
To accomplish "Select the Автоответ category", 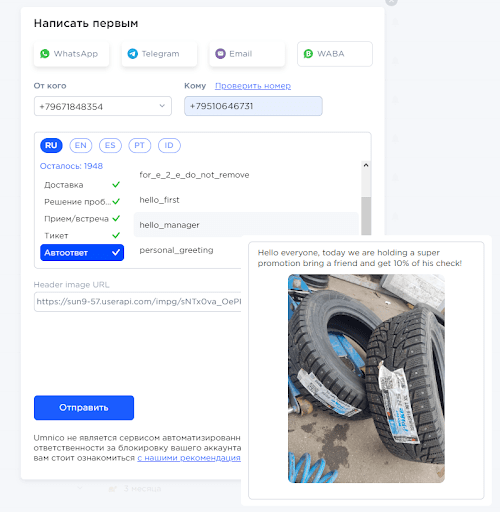I will click(x=82, y=253).
